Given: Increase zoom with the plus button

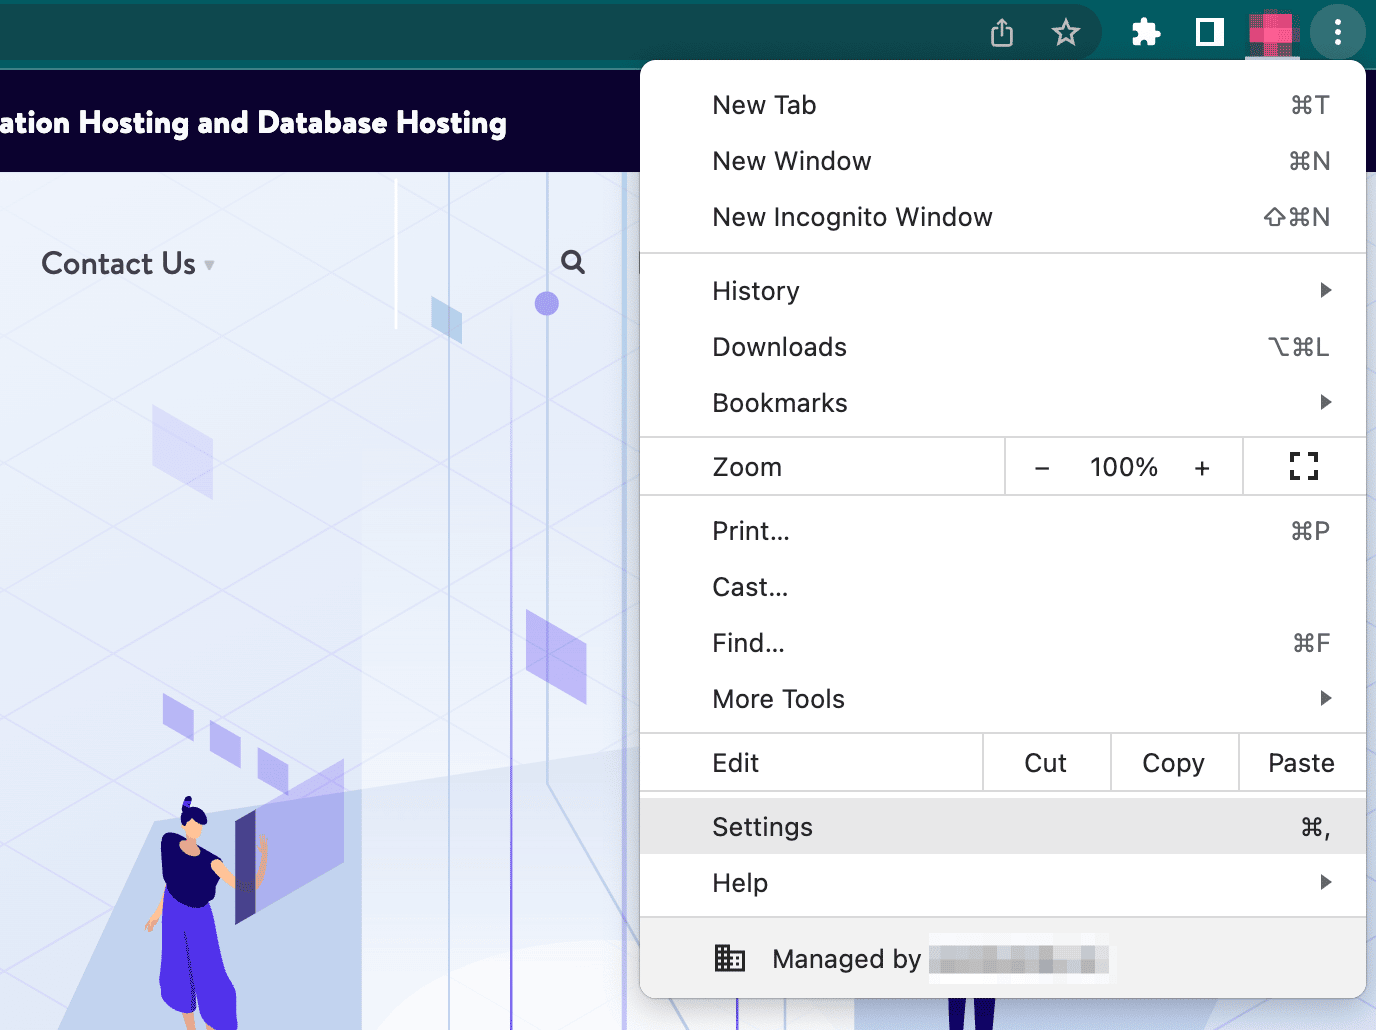Looking at the screenshot, I should tap(1202, 468).
